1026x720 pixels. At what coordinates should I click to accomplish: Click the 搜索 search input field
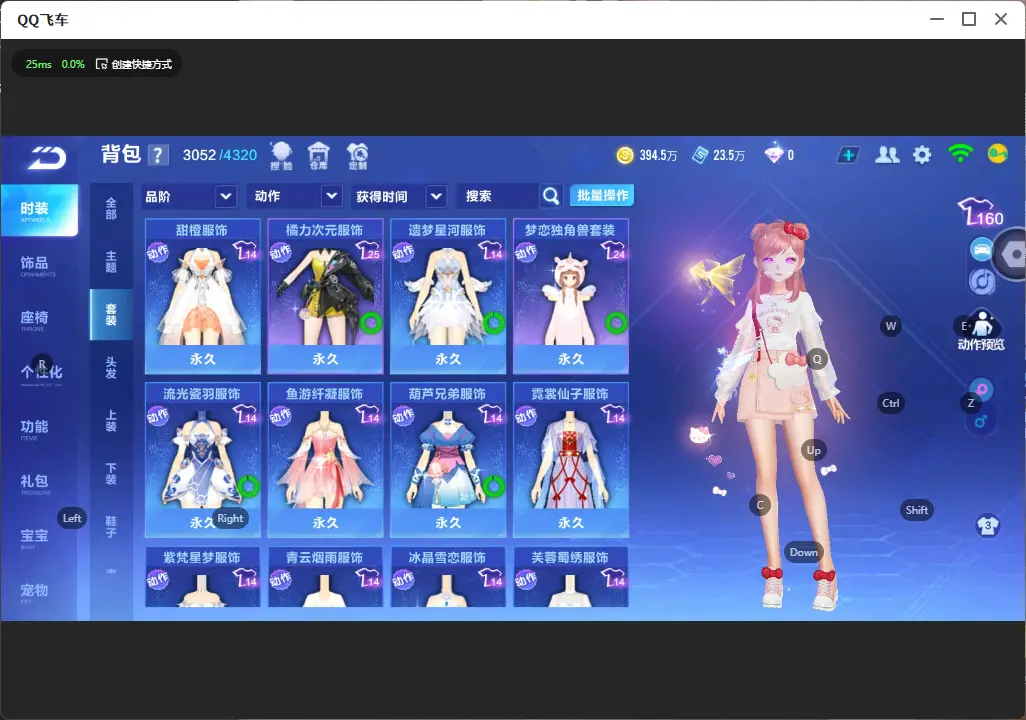(500, 196)
